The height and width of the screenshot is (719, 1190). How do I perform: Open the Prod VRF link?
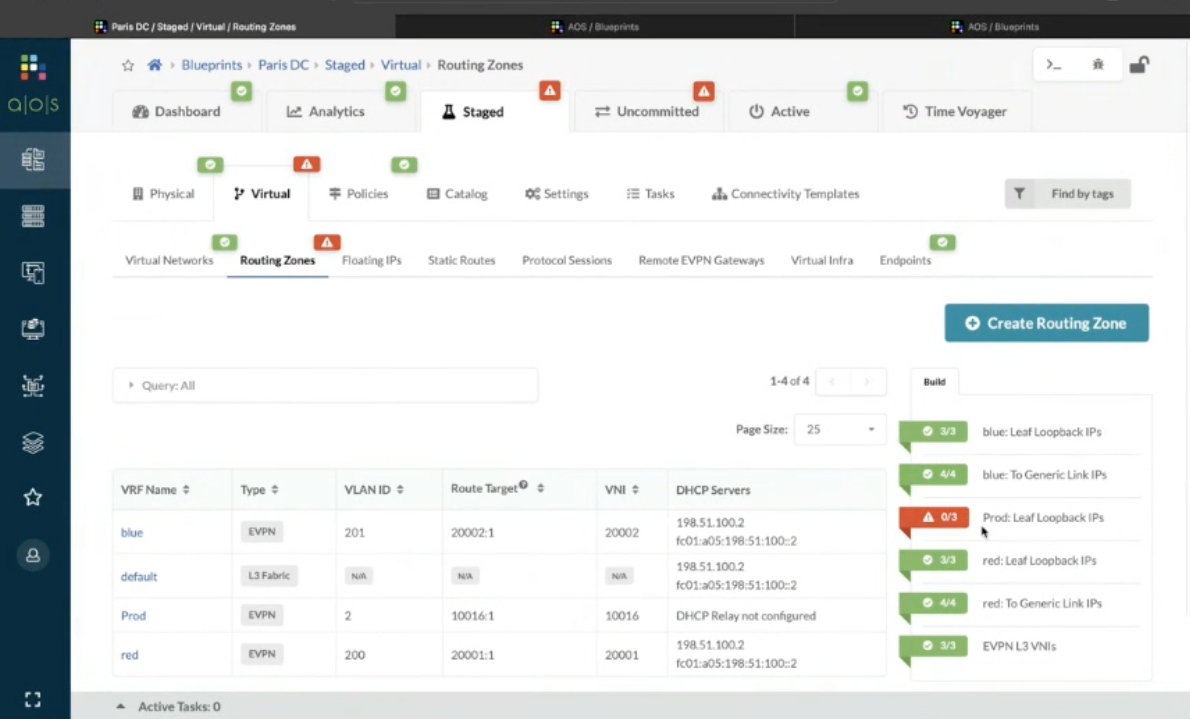(134, 616)
